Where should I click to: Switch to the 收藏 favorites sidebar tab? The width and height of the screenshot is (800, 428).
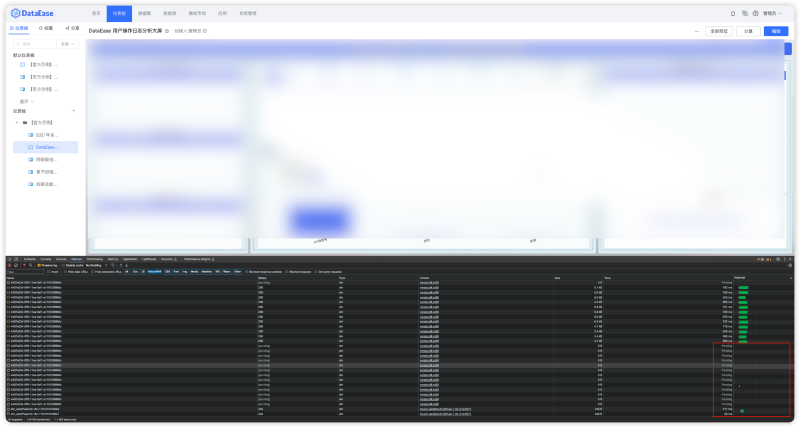tap(46, 28)
